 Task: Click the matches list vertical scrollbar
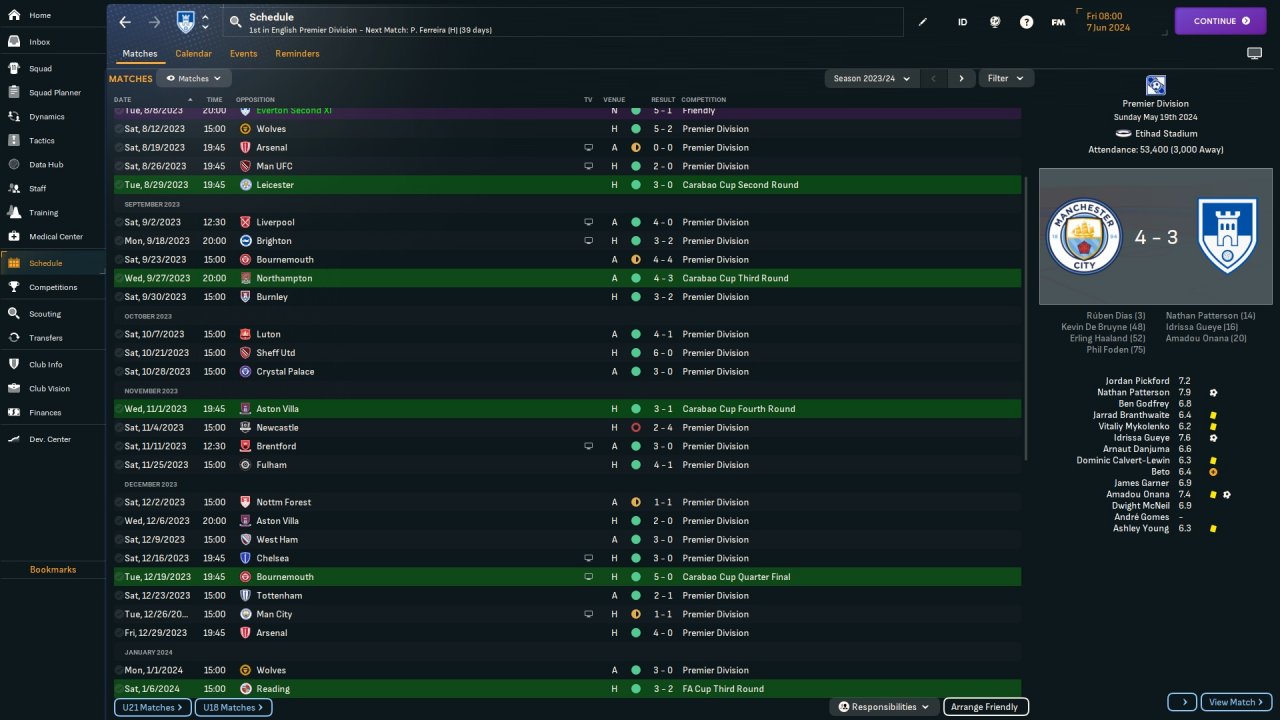(x=1026, y=320)
